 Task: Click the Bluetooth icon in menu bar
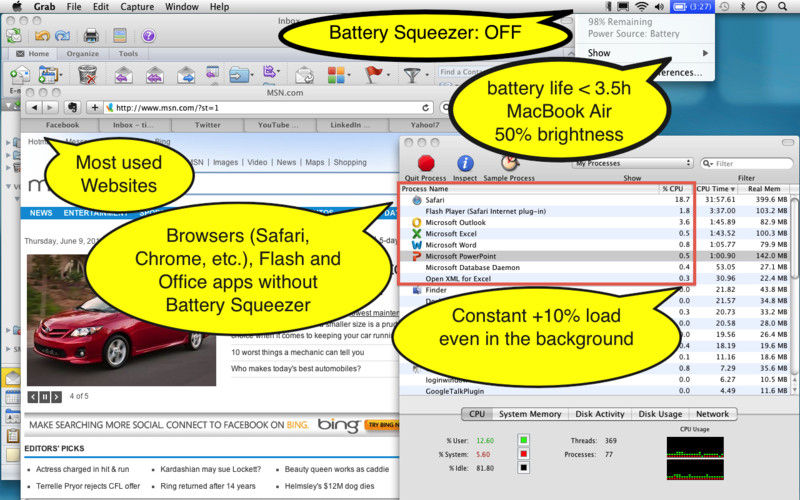[x=743, y=7]
